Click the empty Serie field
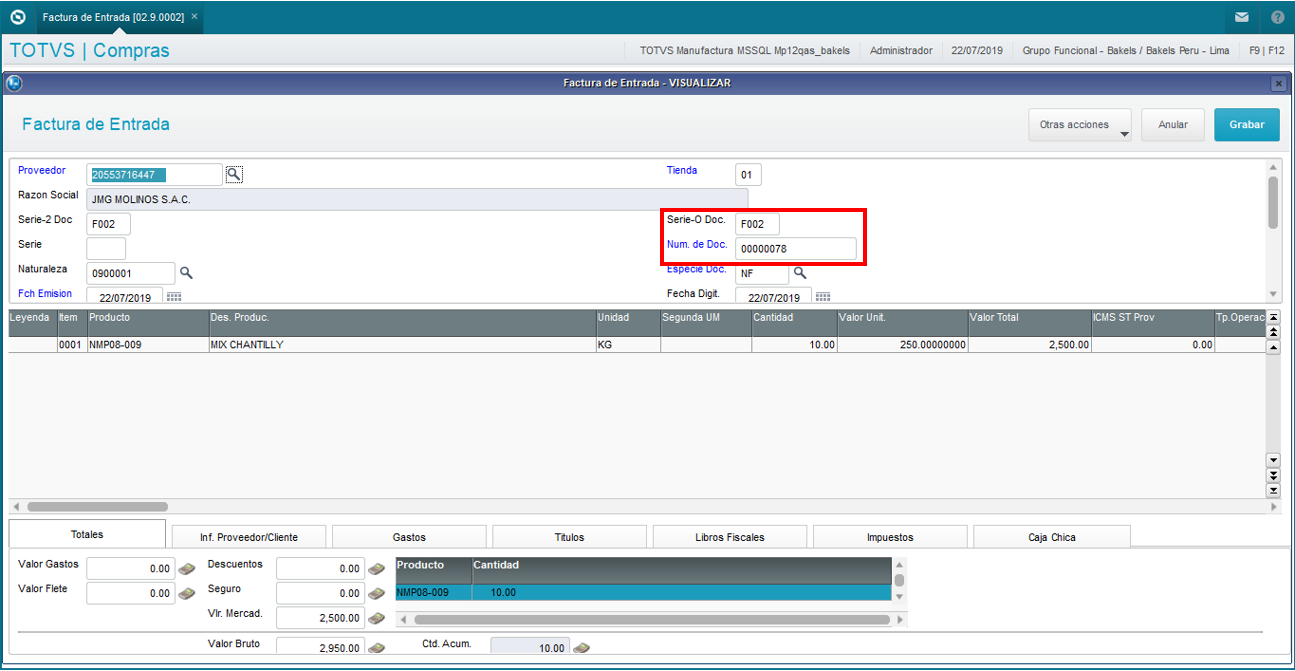The width and height of the screenshot is (1295, 671). (x=106, y=248)
